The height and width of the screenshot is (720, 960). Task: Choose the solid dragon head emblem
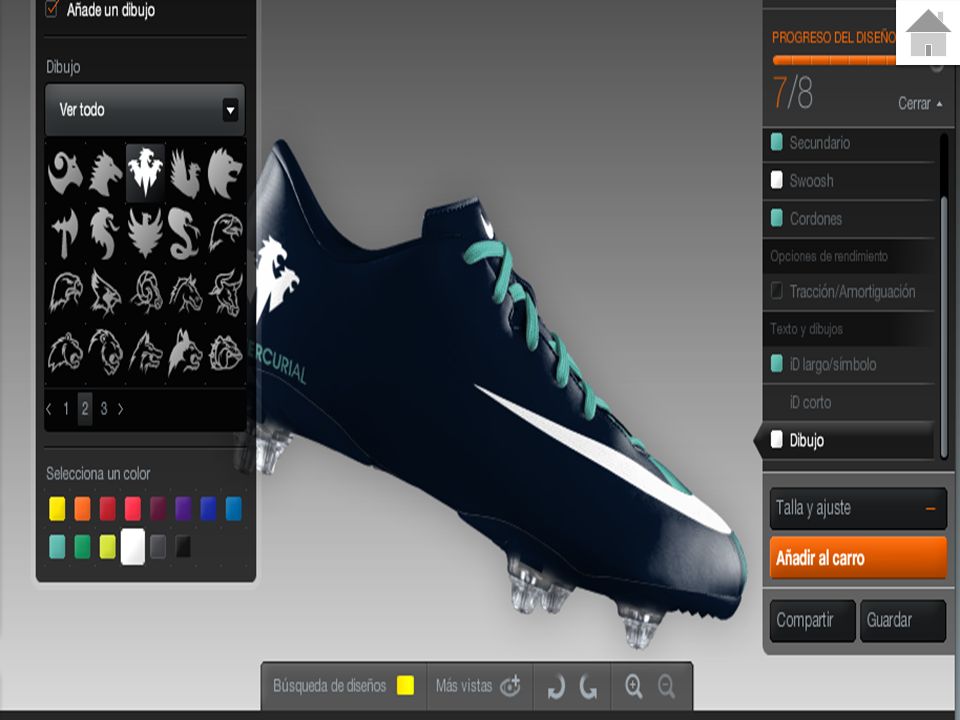click(105, 173)
